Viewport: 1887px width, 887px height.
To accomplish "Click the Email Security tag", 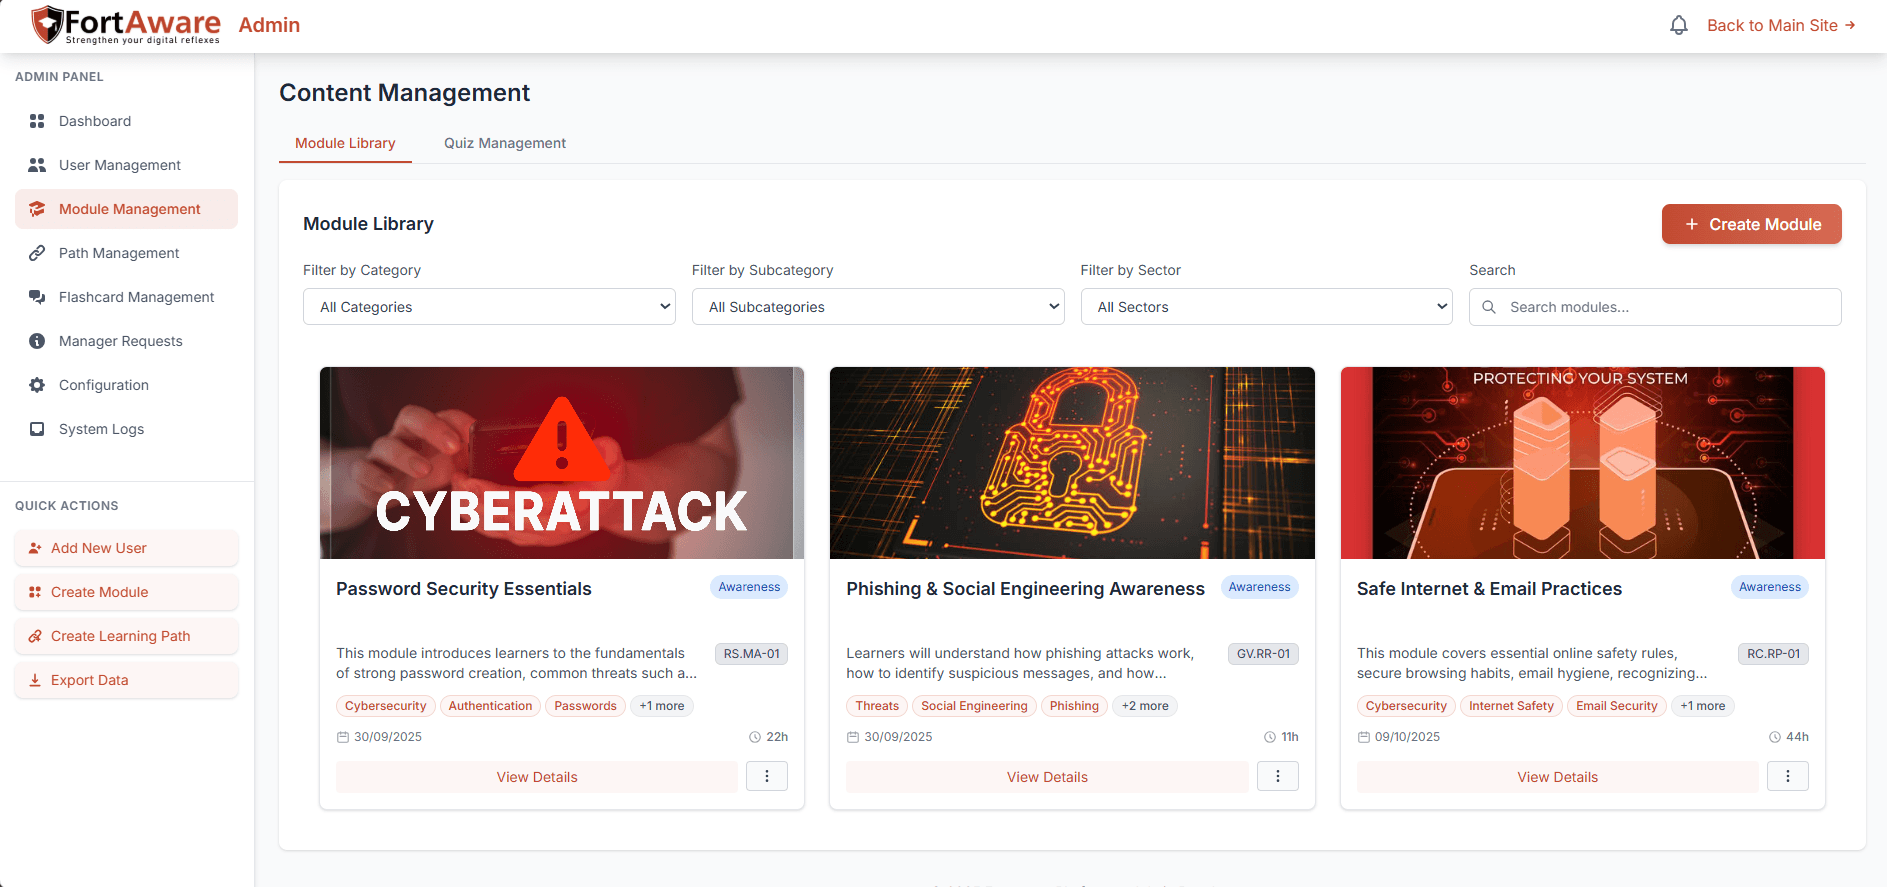I will tap(1616, 706).
